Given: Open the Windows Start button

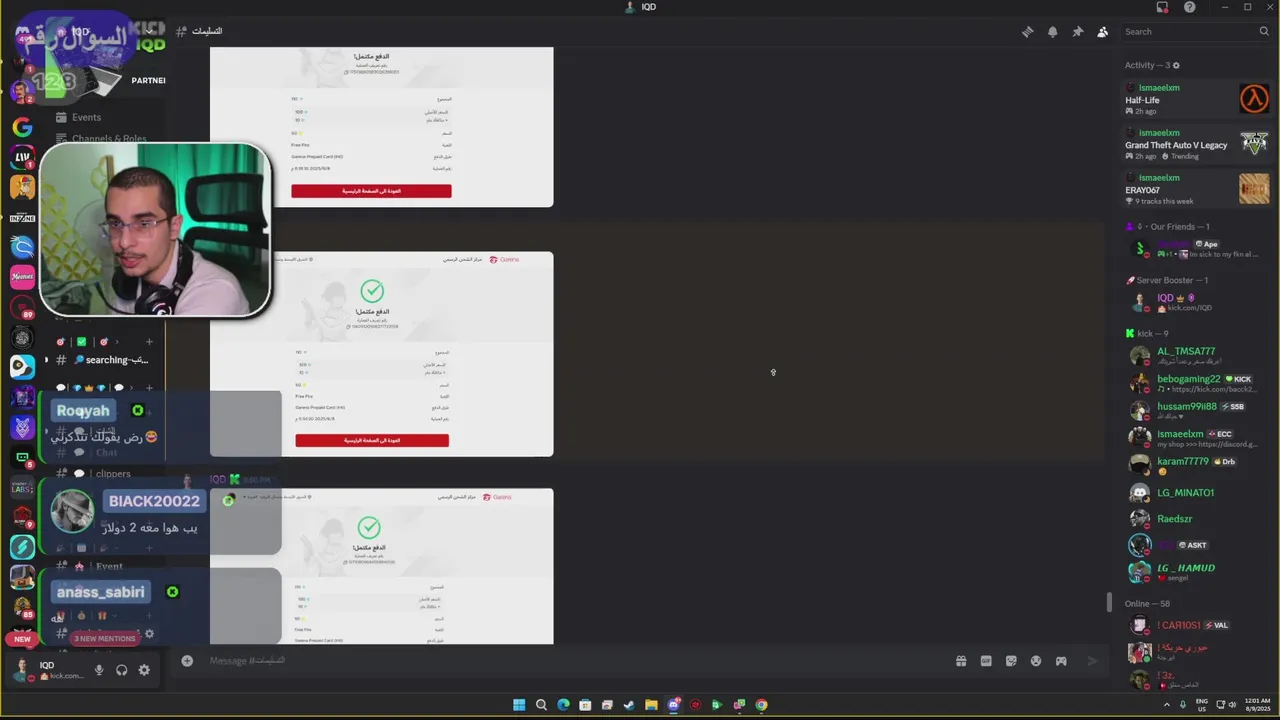Looking at the screenshot, I should 519,705.
